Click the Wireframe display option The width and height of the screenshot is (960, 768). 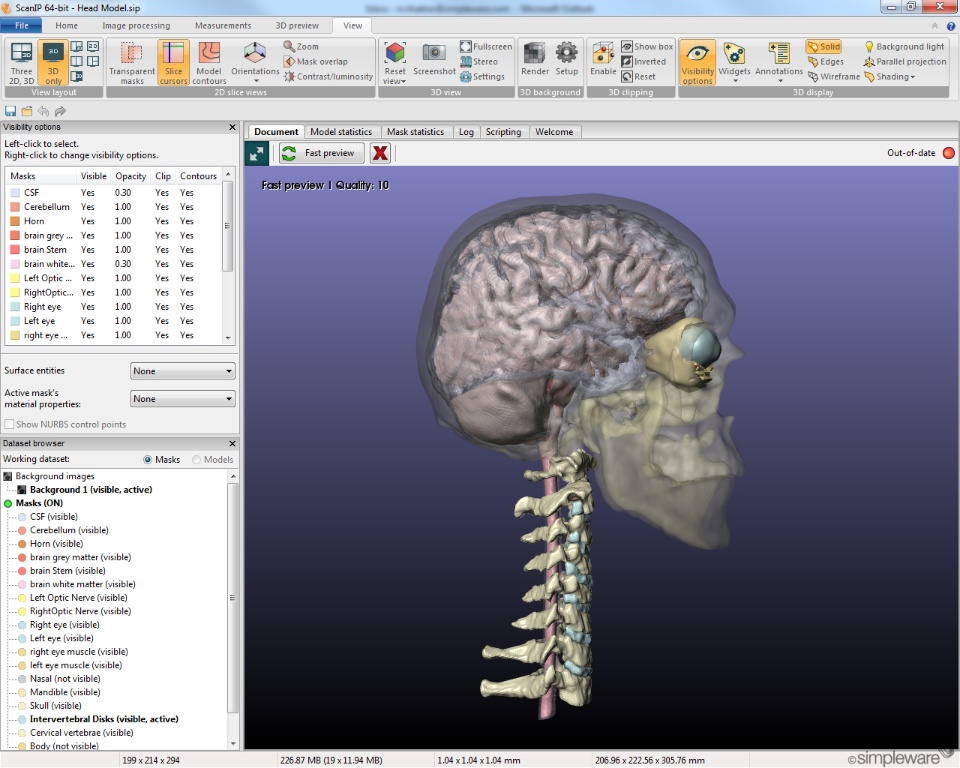pos(834,77)
